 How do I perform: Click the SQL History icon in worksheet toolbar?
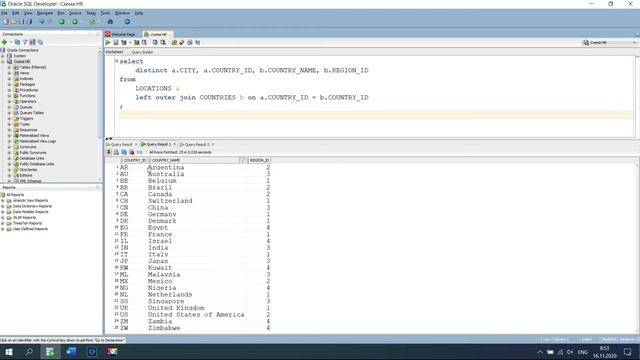190,42
